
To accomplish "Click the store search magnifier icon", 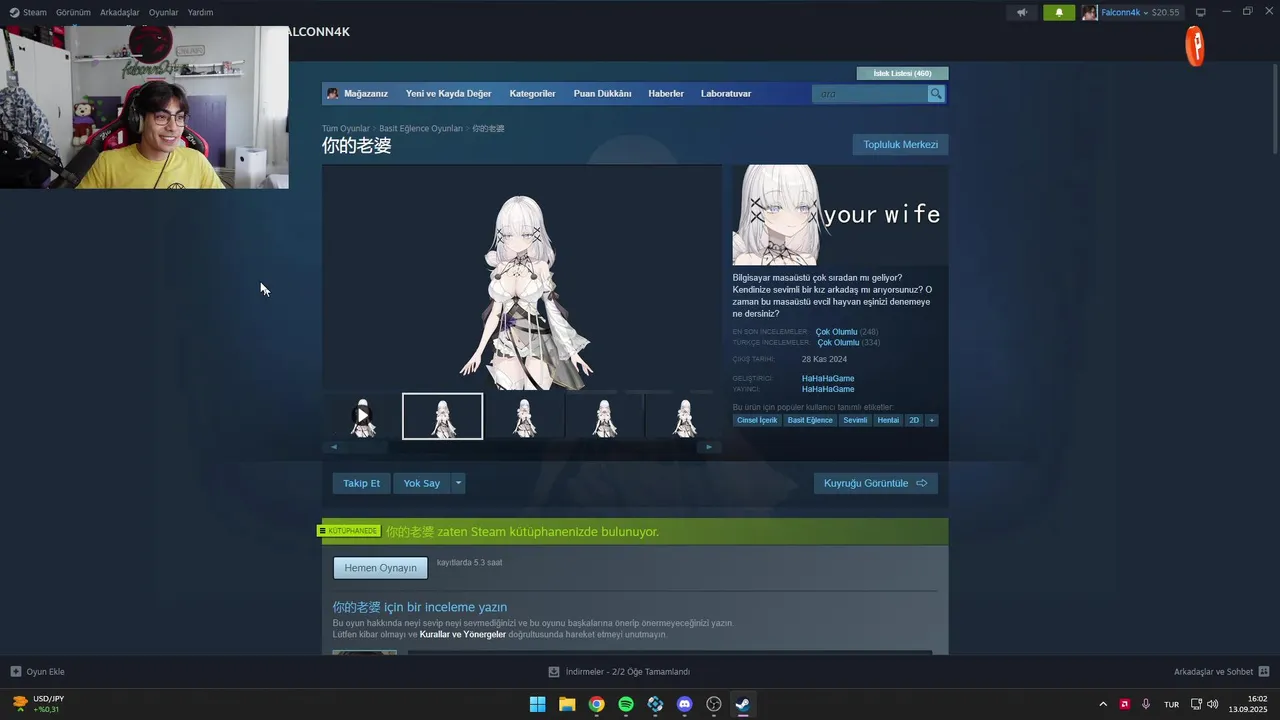I will 936,94.
